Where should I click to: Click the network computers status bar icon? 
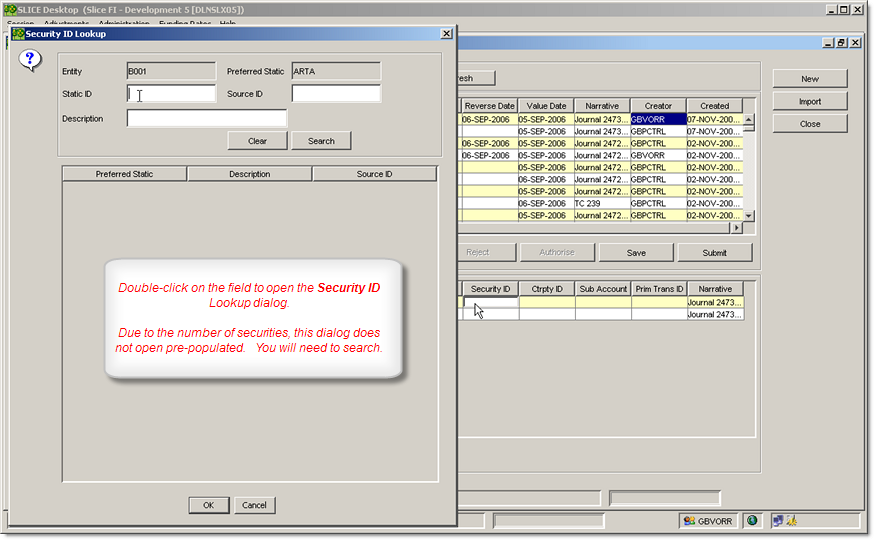coord(776,521)
